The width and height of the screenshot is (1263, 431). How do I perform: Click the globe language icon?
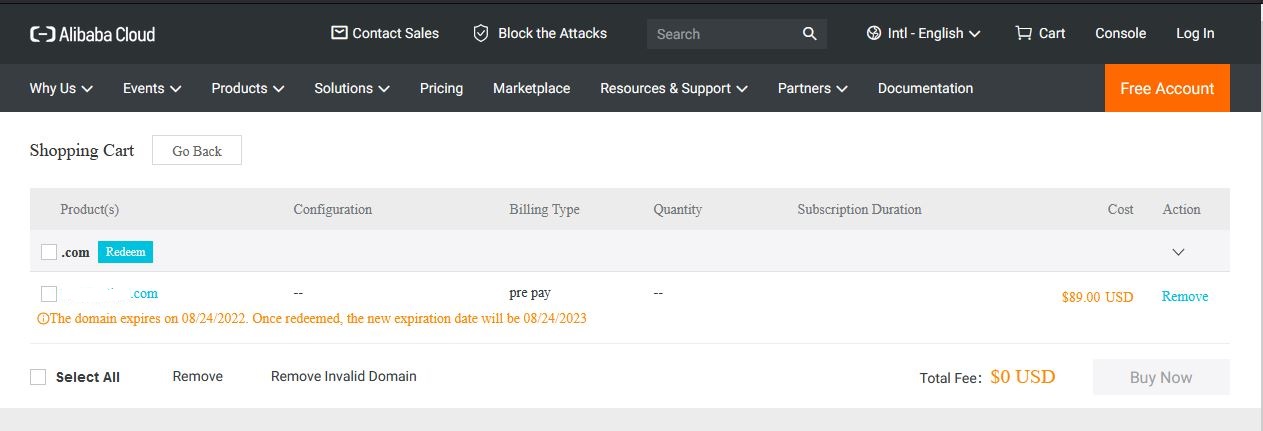pyautogui.click(x=874, y=33)
